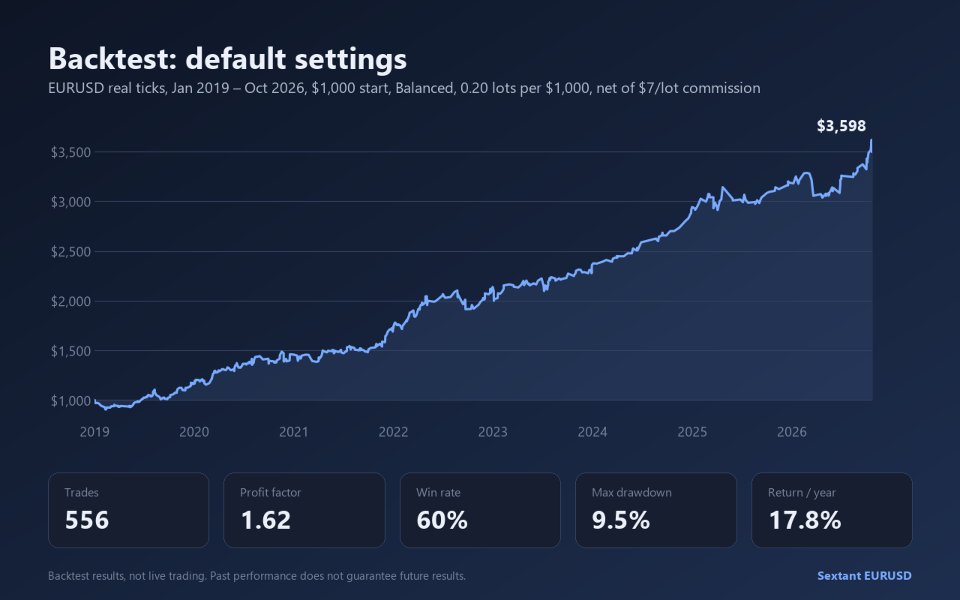Select the Win rate 60% card
The height and width of the screenshot is (600, 960).
pos(480,510)
